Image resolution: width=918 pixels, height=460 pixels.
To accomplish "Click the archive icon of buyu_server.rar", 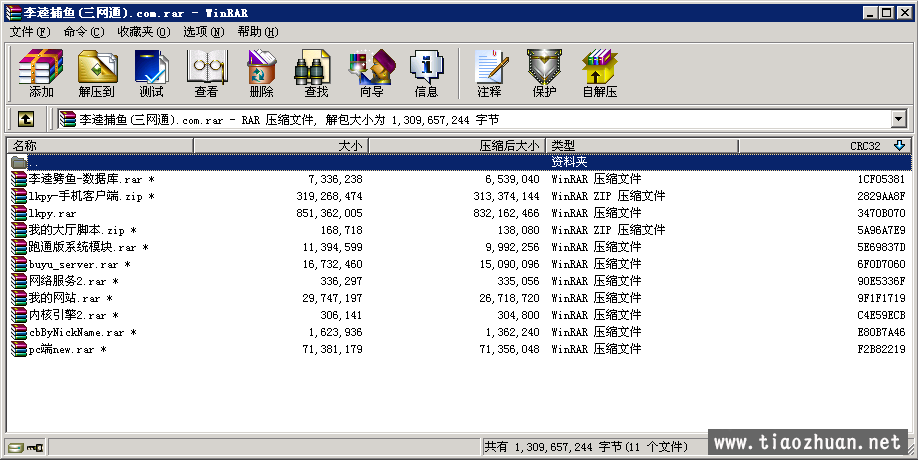I will [19, 264].
